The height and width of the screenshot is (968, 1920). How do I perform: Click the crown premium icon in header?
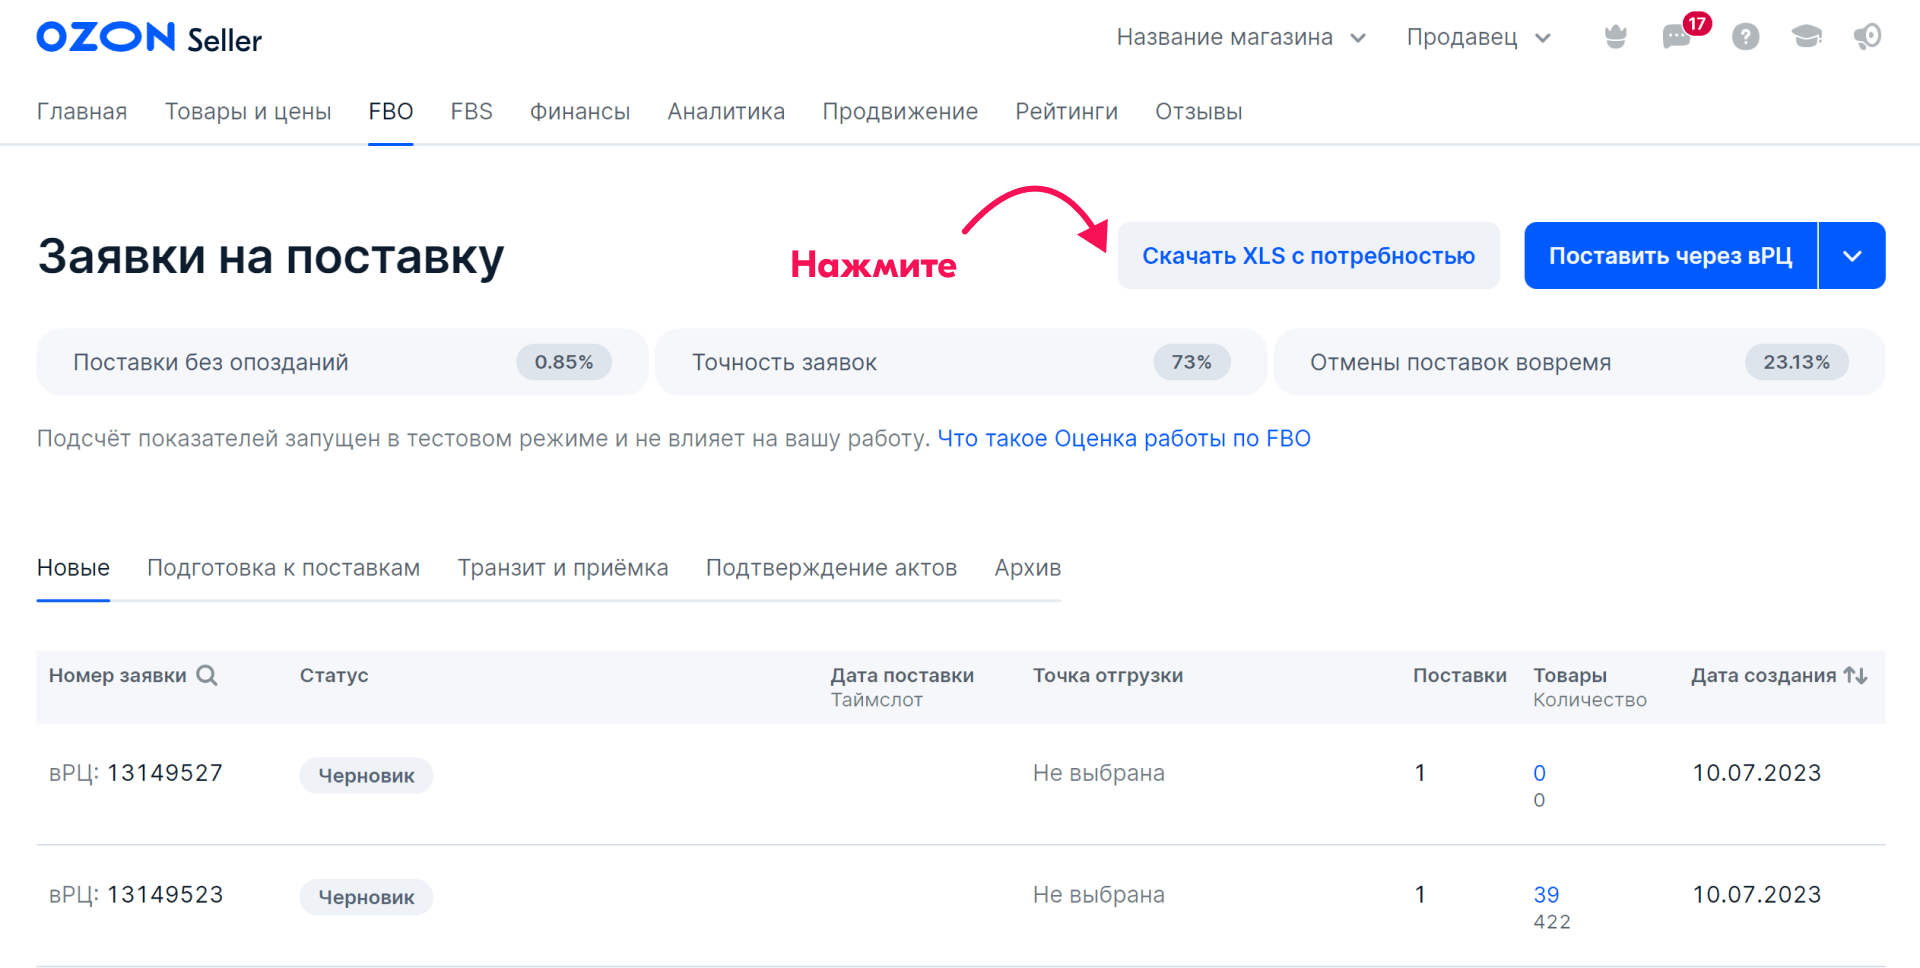(1615, 37)
